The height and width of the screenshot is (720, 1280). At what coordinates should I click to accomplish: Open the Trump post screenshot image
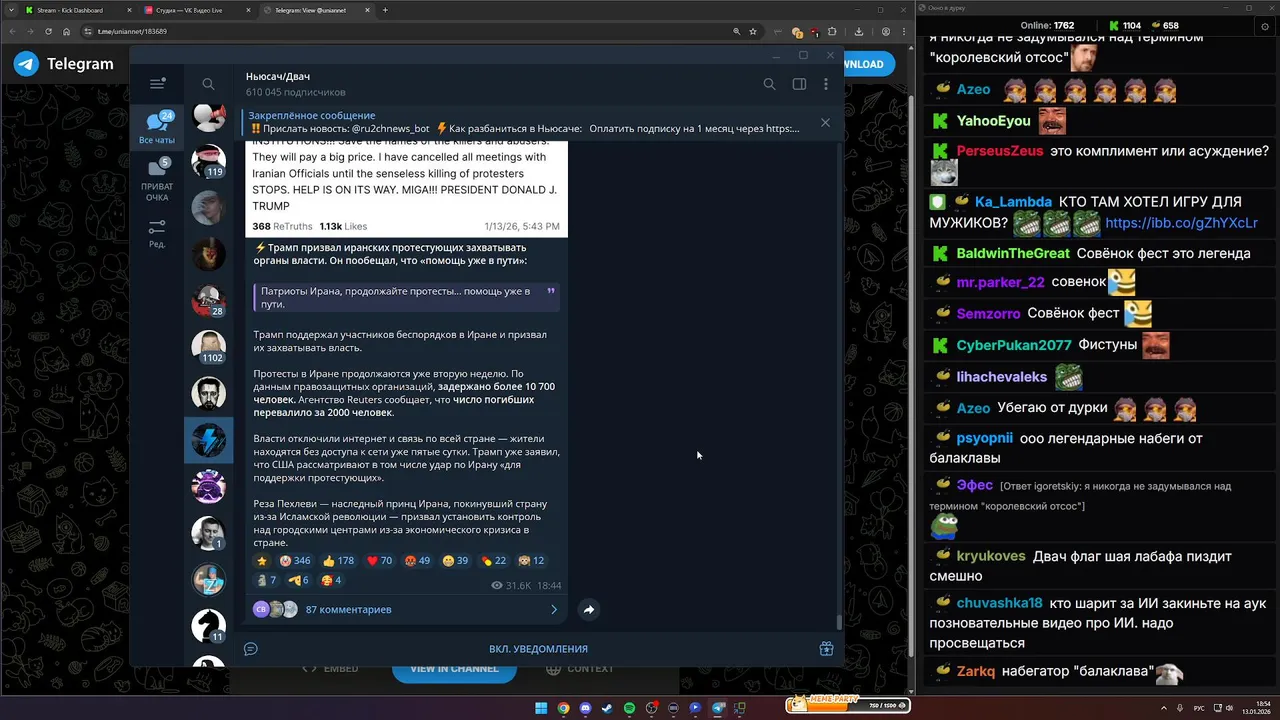tap(406, 188)
